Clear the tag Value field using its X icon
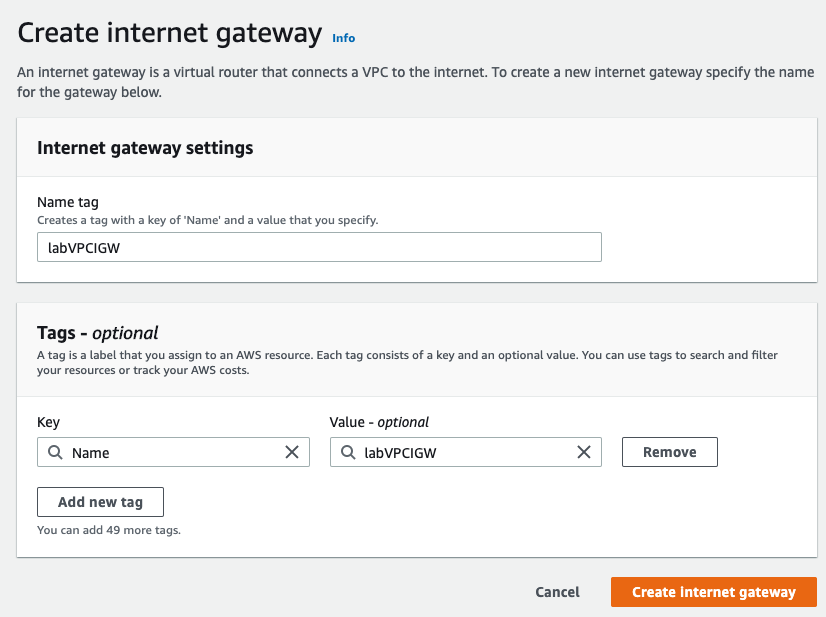 point(584,452)
